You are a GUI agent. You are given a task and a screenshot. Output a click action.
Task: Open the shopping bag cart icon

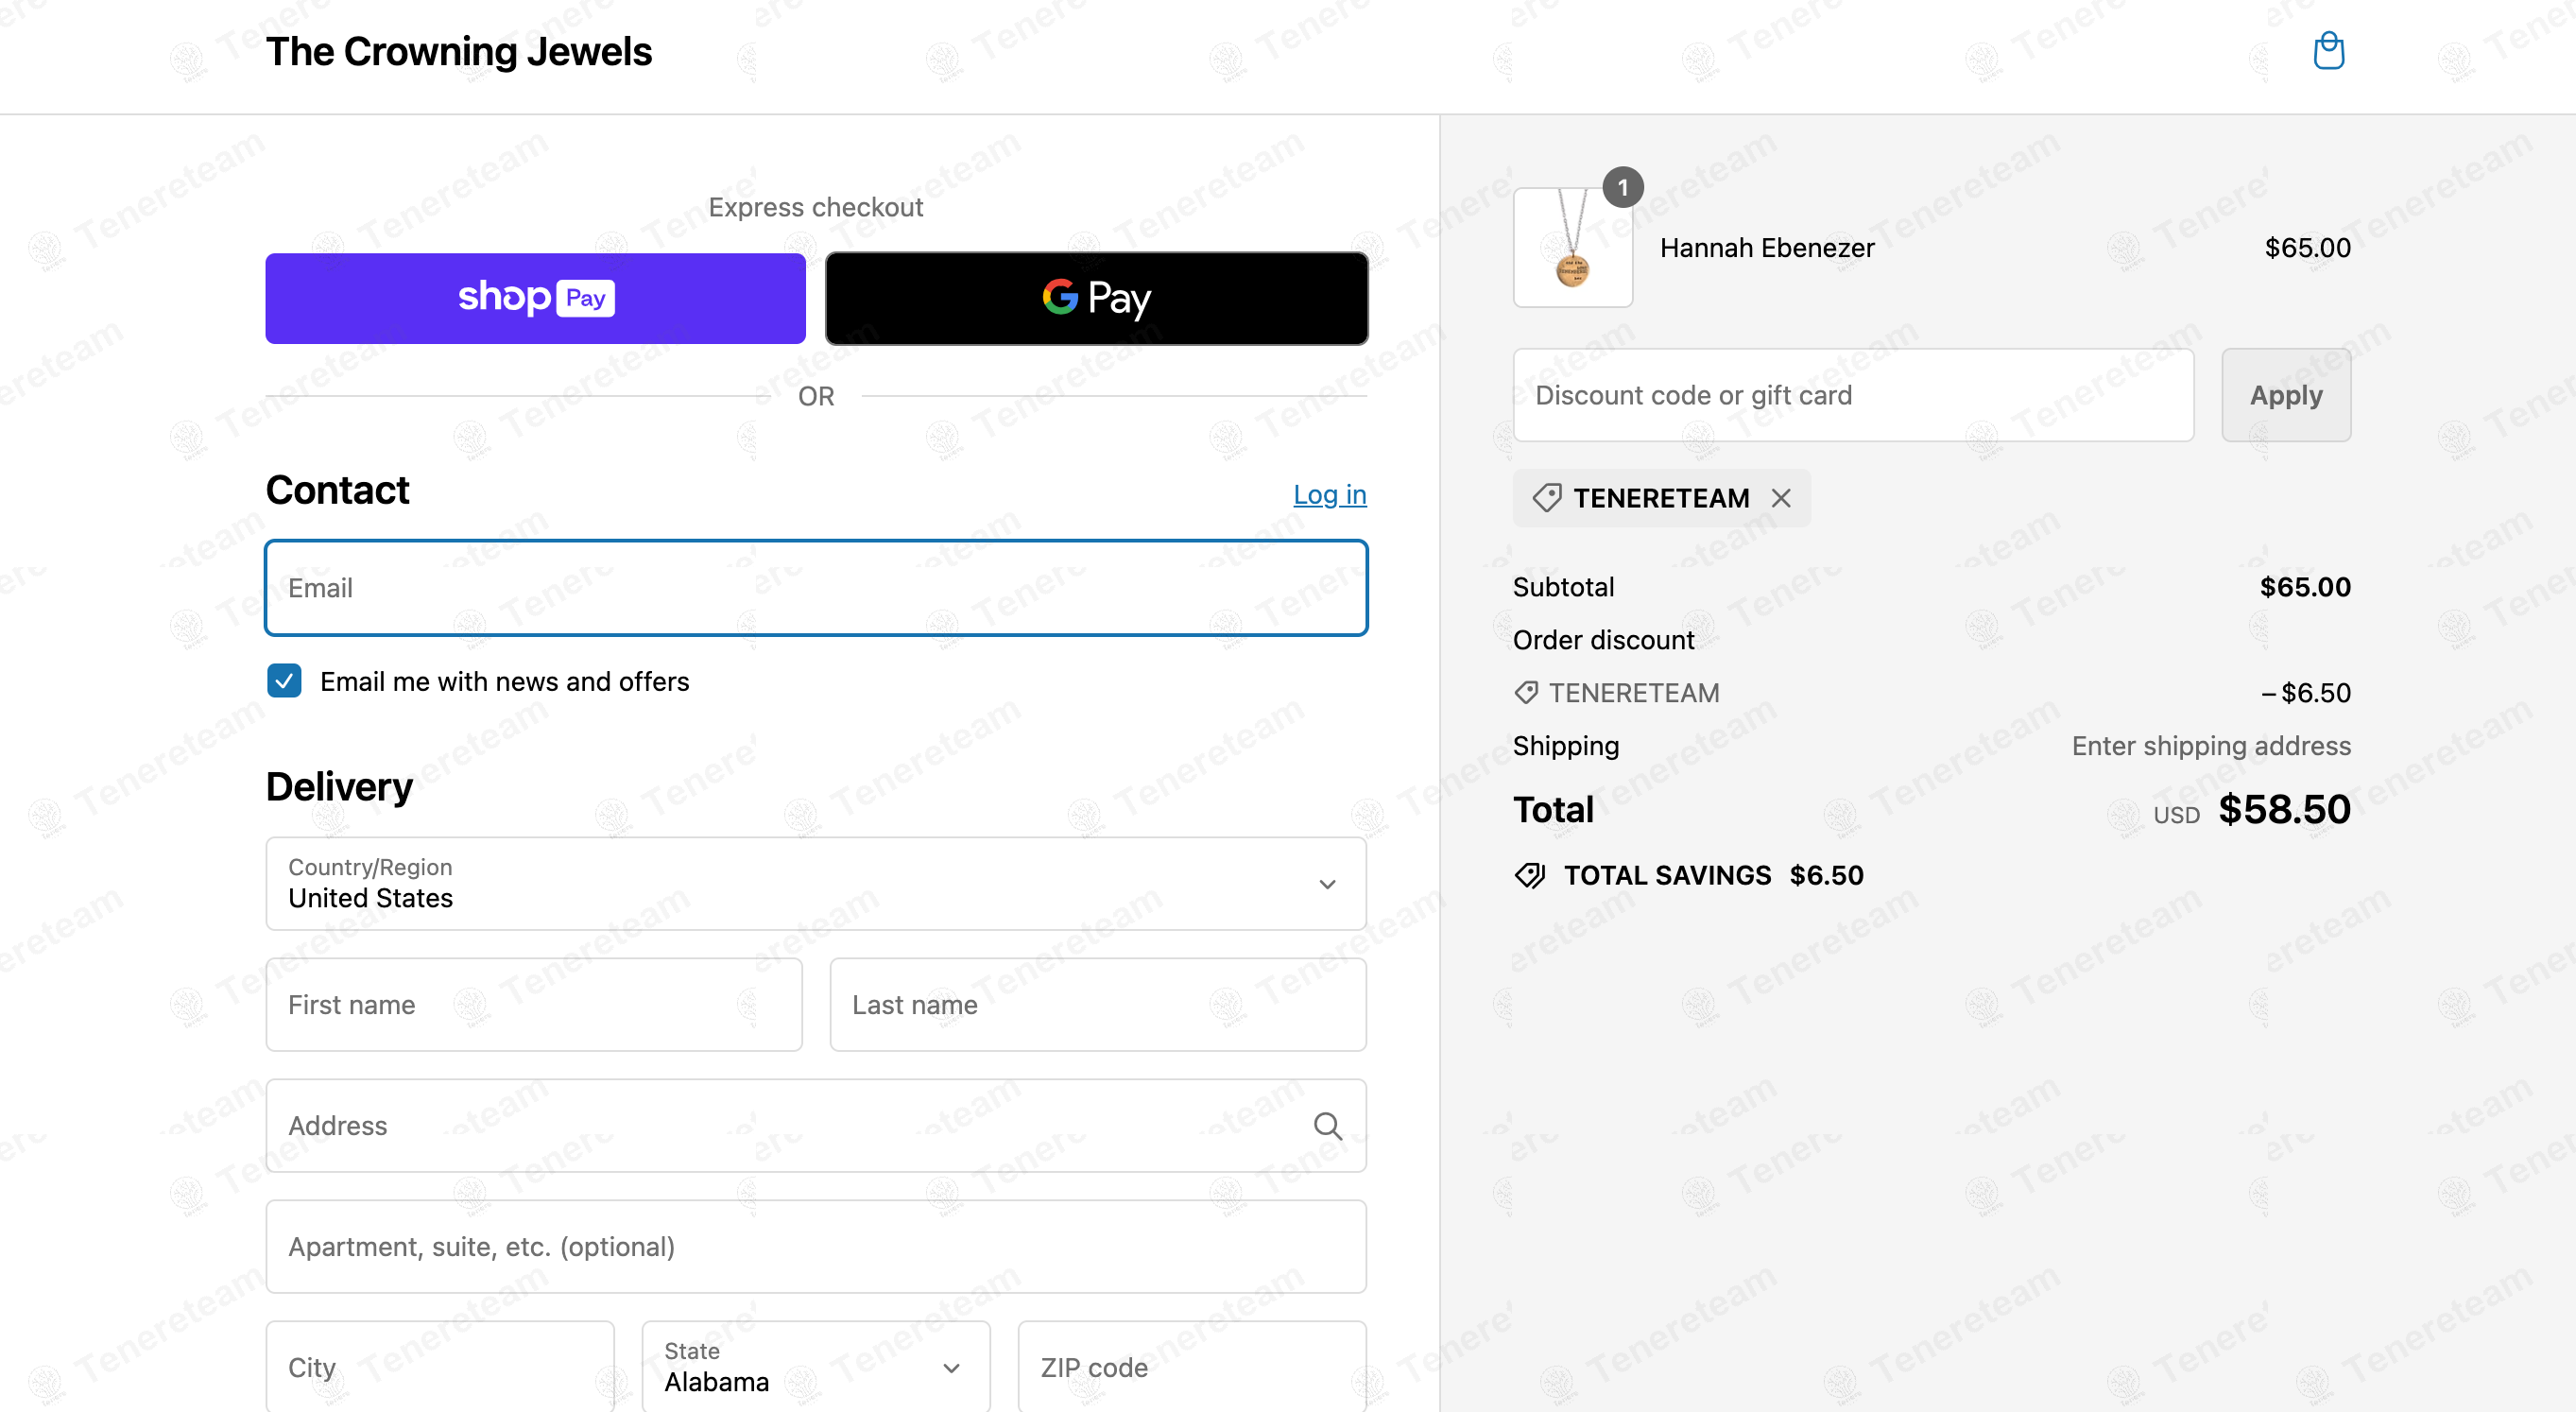coord(2328,51)
